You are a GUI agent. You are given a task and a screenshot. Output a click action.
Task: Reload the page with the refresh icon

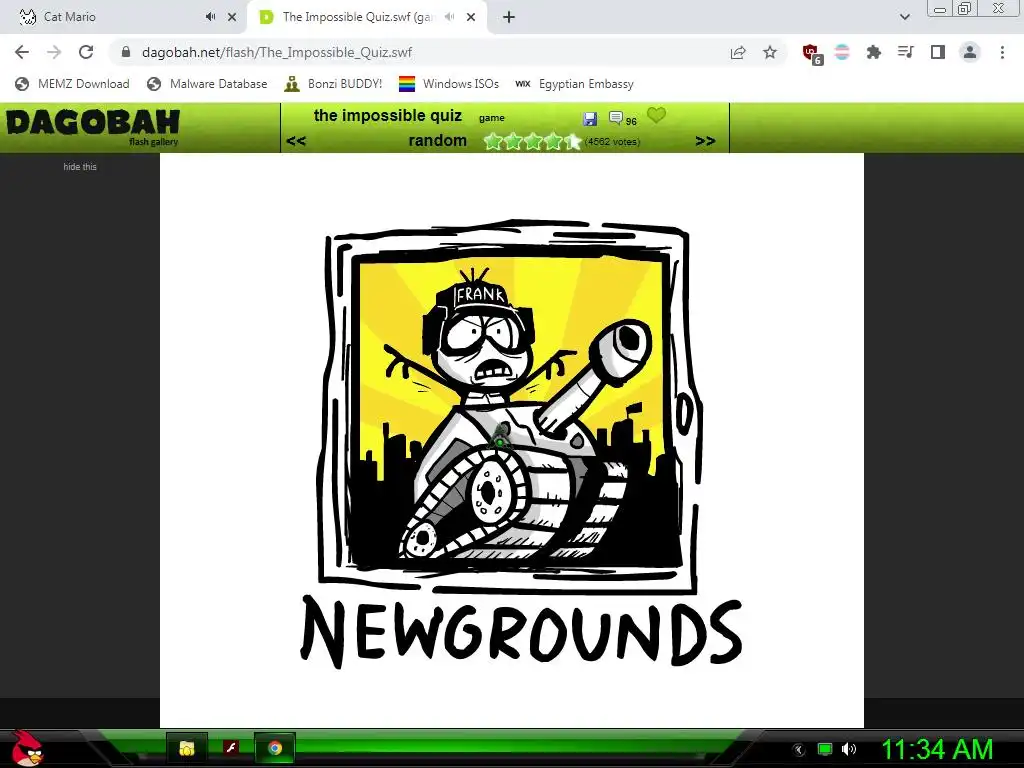click(86, 52)
